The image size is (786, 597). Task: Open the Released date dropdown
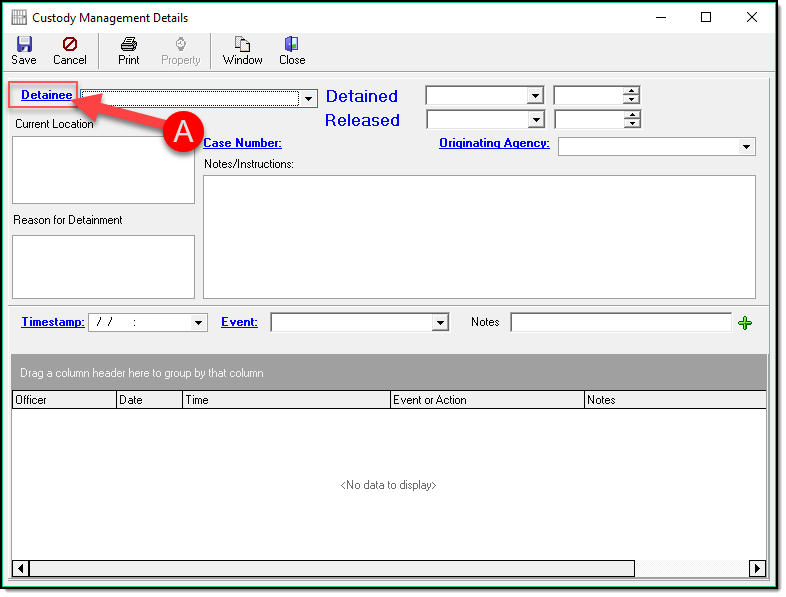[x=536, y=120]
